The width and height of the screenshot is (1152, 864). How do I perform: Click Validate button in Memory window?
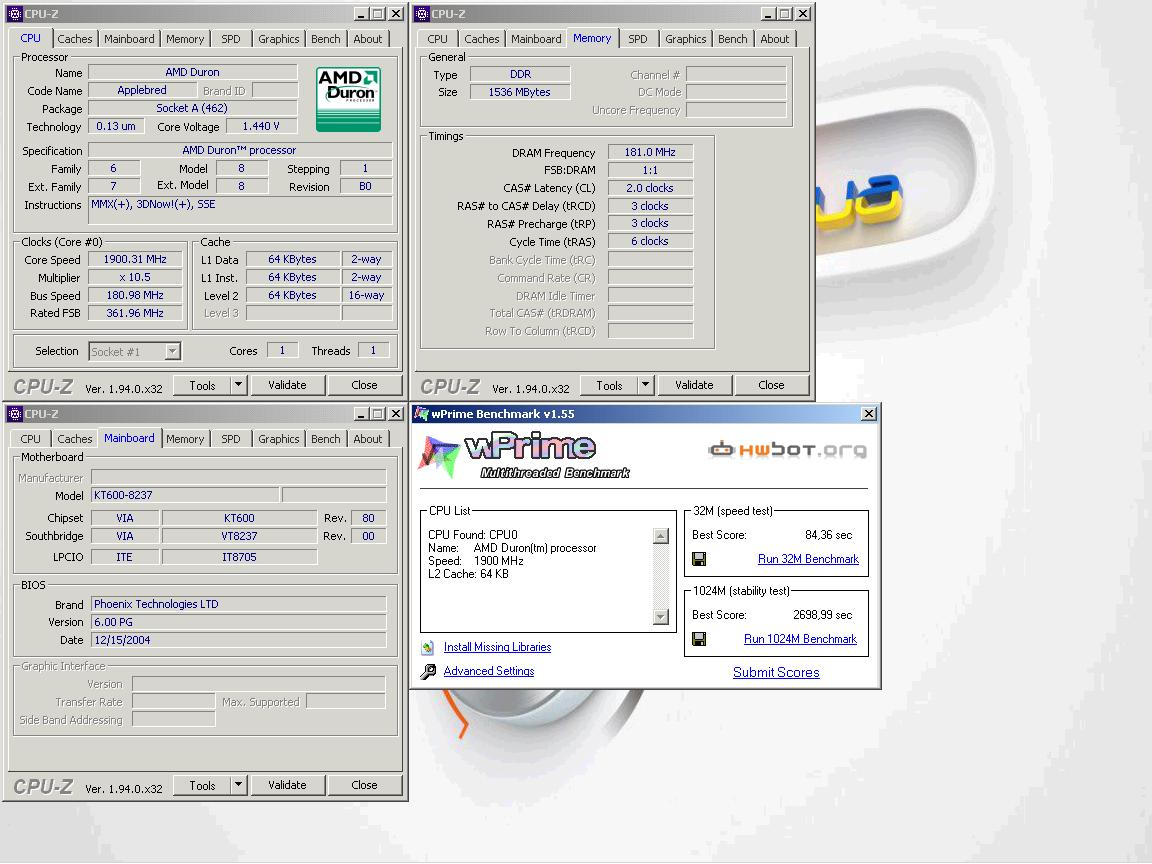[x=694, y=385]
